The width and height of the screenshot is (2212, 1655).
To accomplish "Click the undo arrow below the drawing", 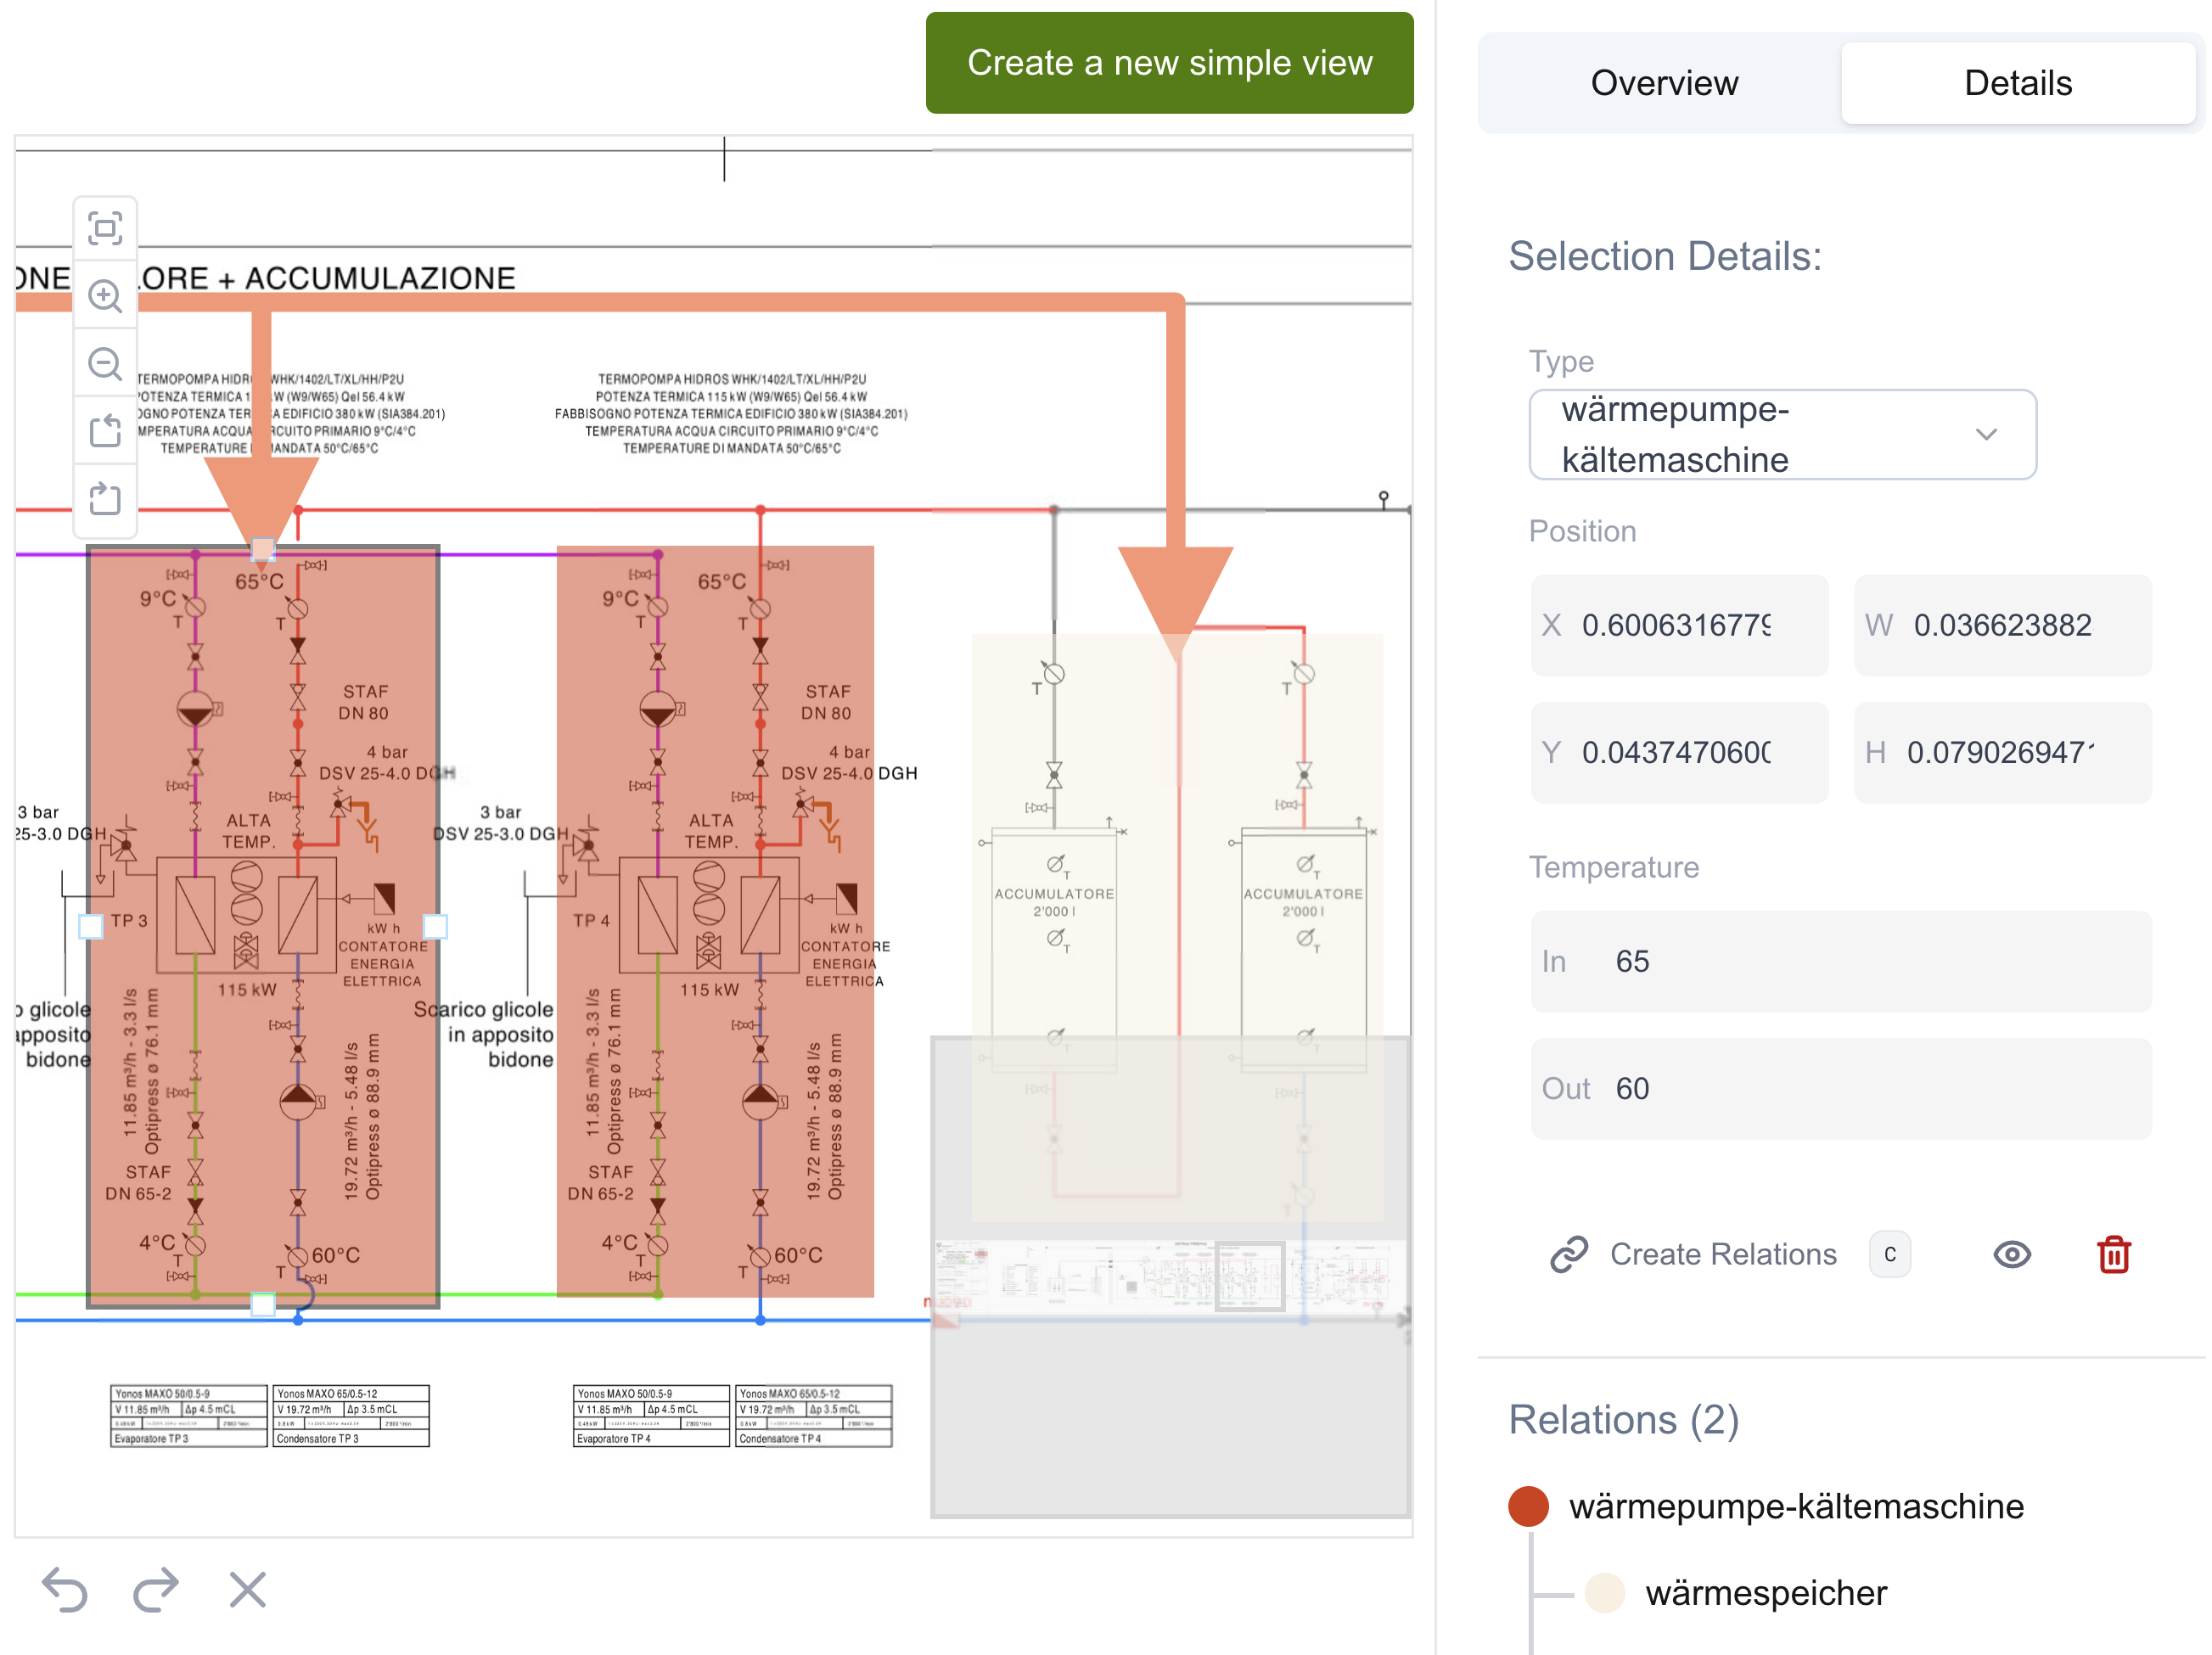I will [x=66, y=1589].
